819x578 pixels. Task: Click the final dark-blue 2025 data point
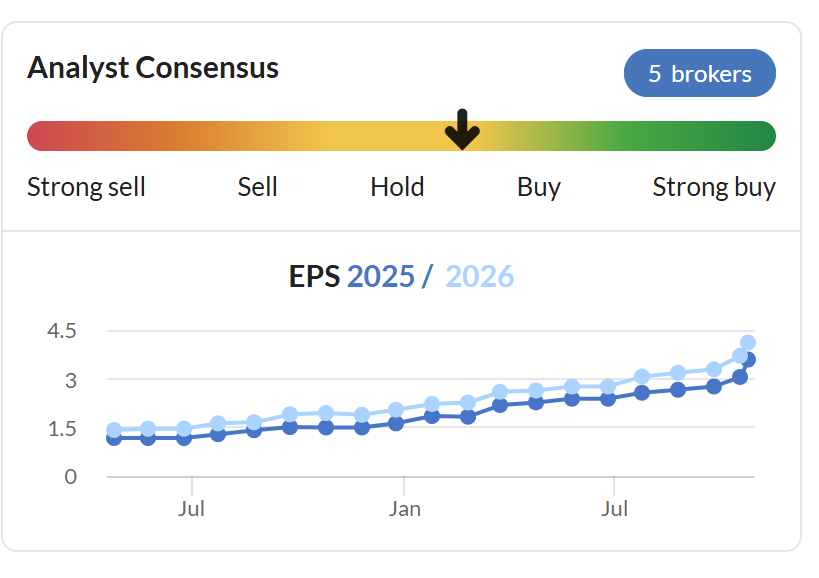748,360
